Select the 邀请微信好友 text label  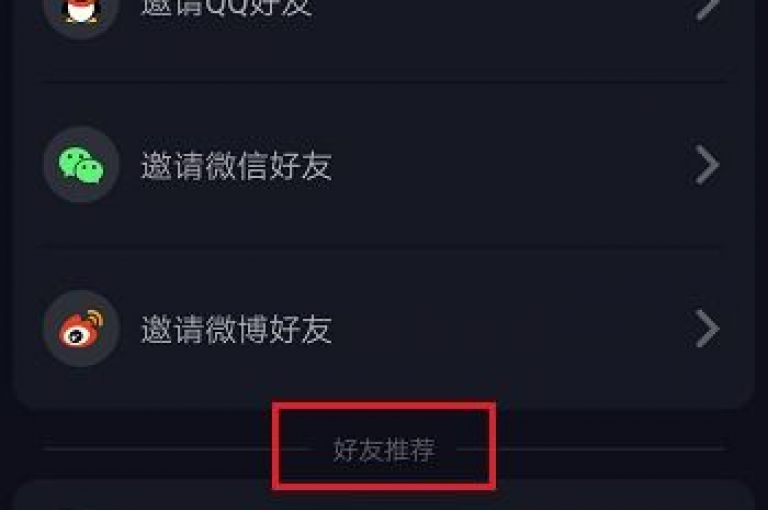pyautogui.click(x=237, y=166)
